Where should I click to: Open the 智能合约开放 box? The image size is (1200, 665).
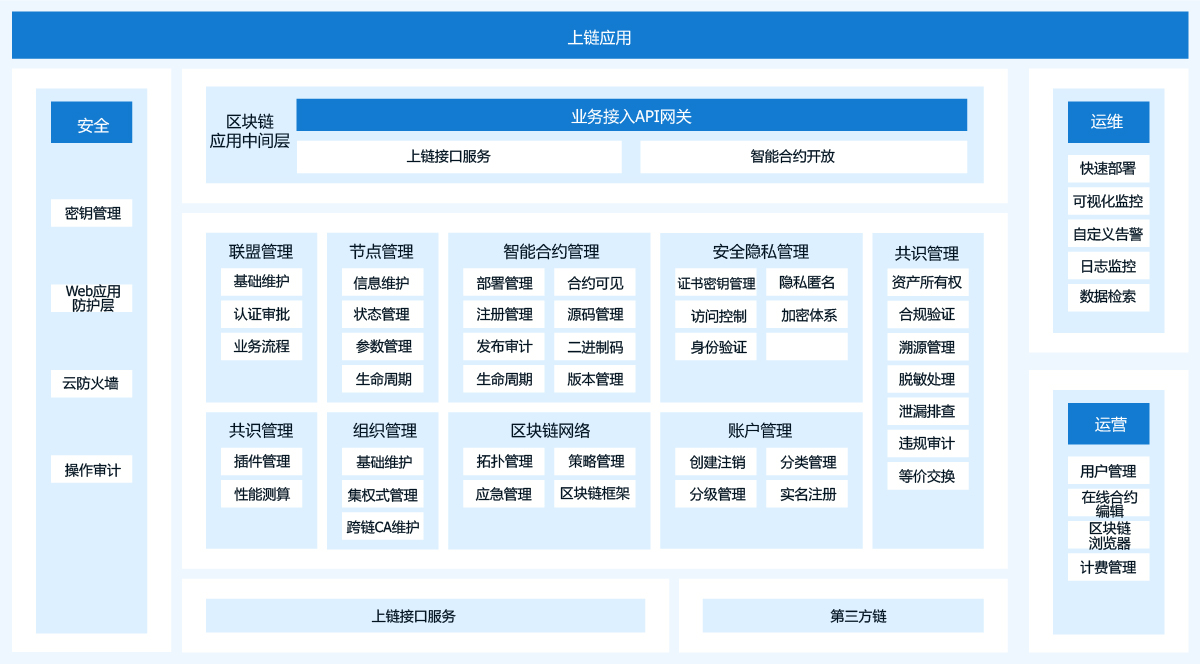click(803, 157)
